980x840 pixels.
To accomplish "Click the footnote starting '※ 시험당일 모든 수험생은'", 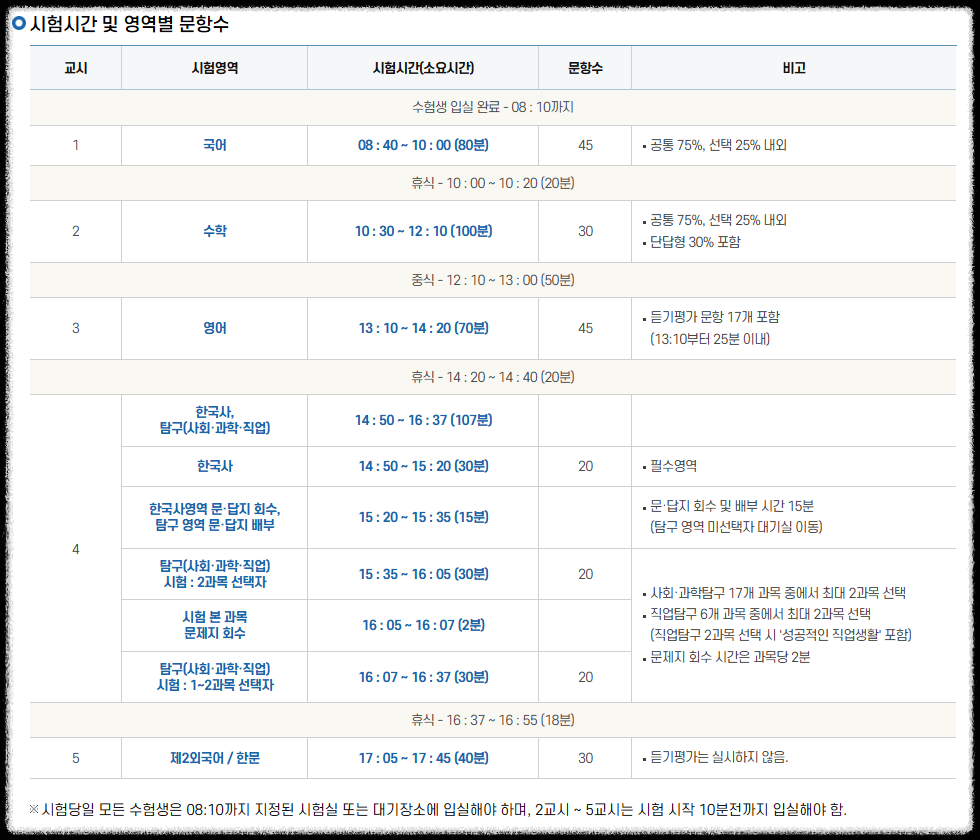I will (438, 809).
